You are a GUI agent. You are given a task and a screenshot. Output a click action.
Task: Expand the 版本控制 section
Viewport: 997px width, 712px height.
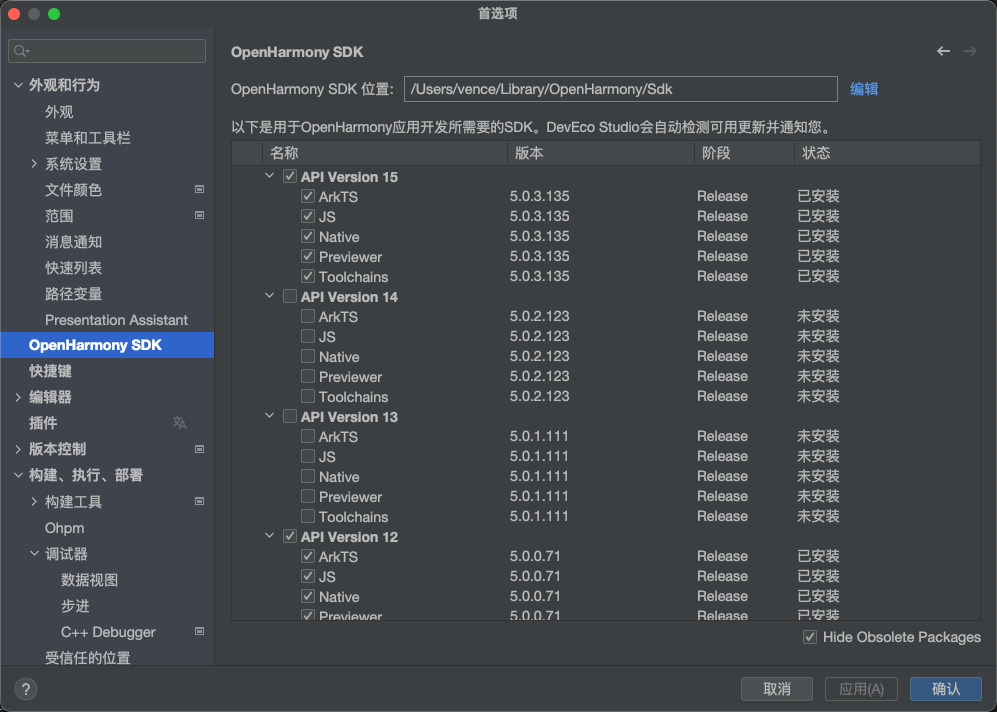pos(18,449)
